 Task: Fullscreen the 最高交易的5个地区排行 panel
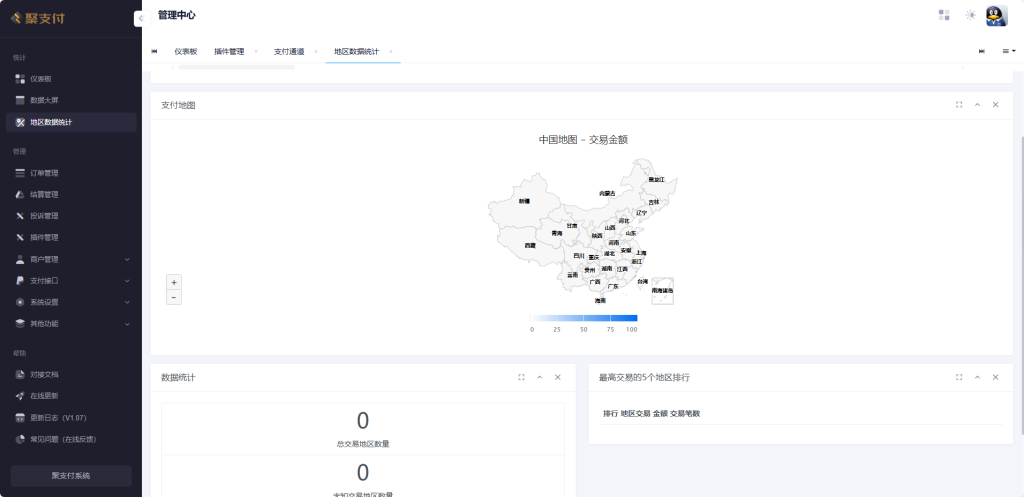pyautogui.click(x=959, y=377)
